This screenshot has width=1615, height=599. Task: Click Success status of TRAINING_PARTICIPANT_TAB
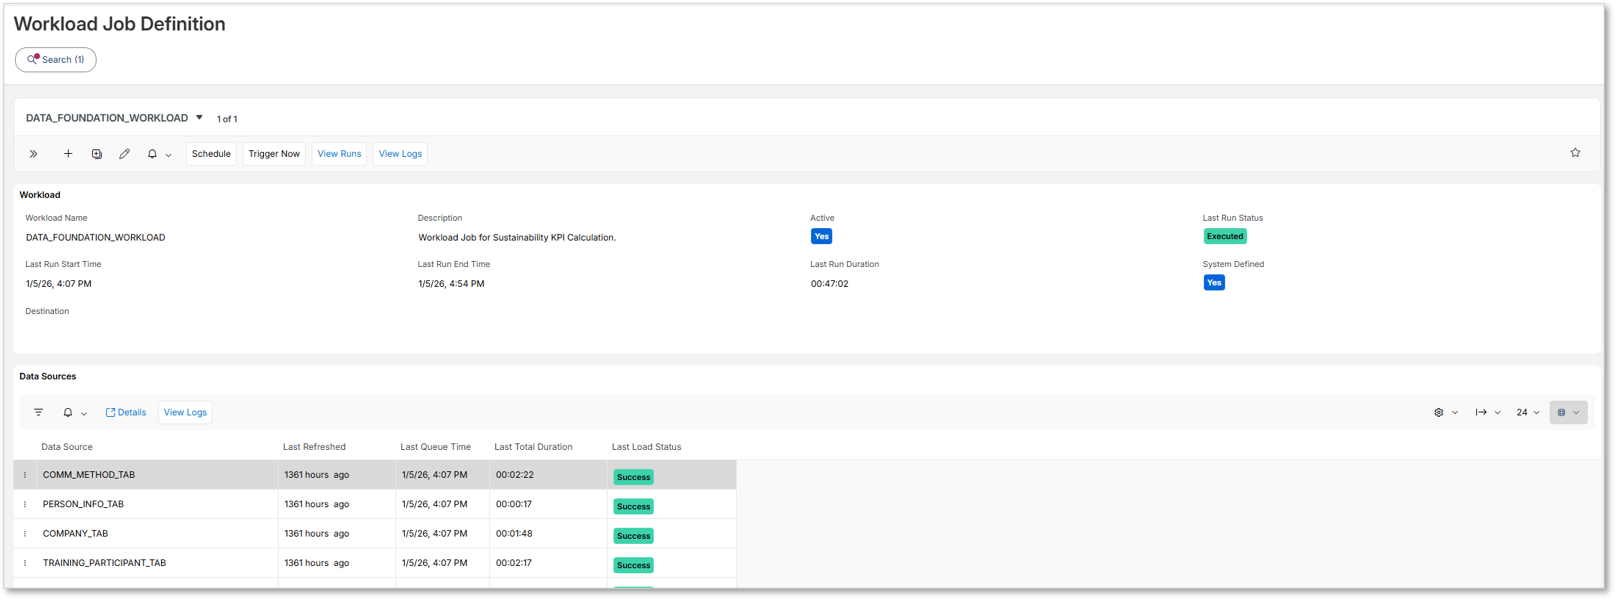coord(633,565)
